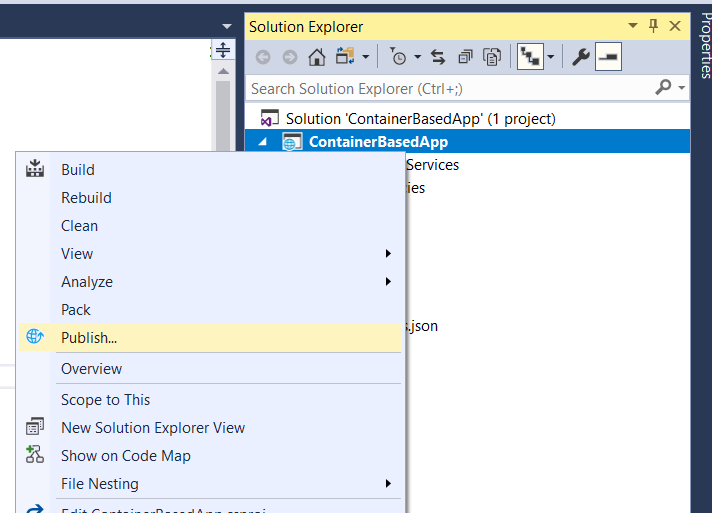712x513 pixels.
Task: Choose Show on Code Map entry
Action: [210, 456]
